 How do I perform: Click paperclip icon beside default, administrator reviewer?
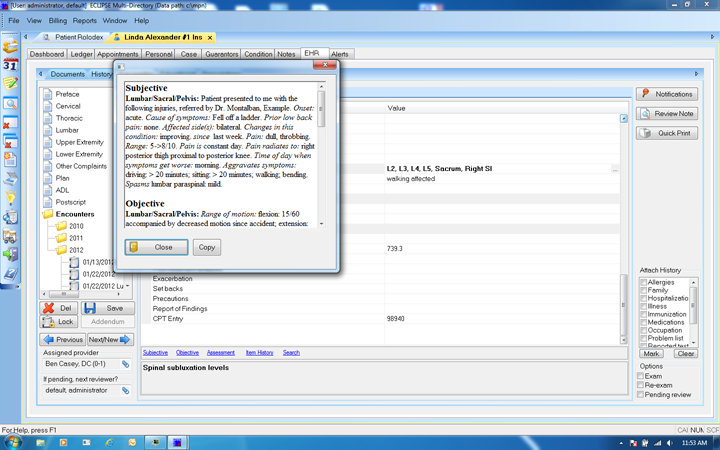click(125, 391)
